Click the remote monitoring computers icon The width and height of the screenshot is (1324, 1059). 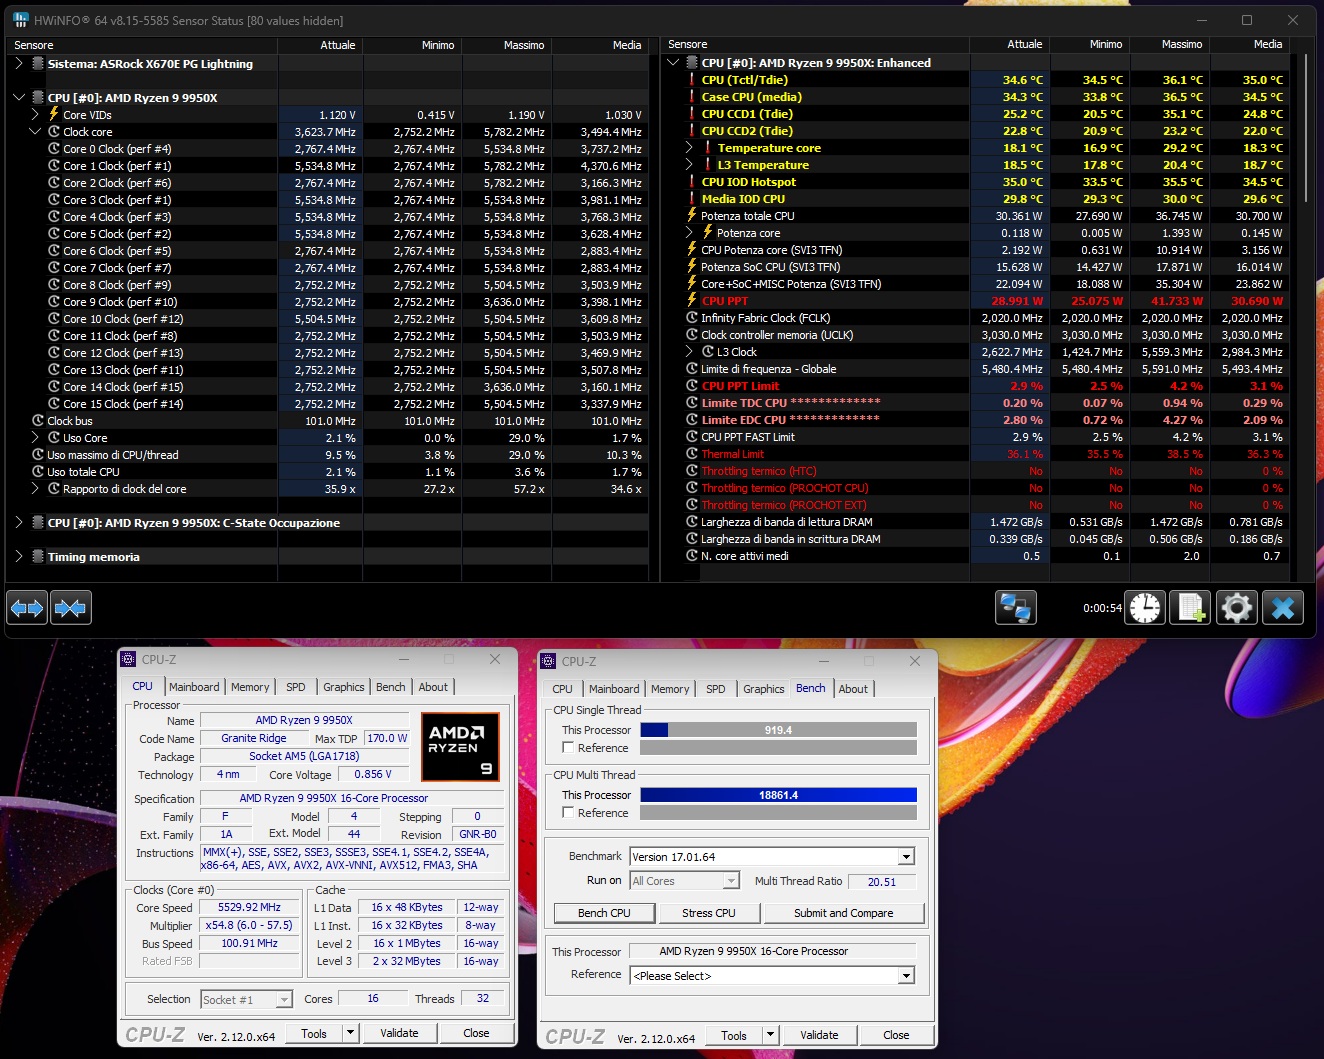coord(1016,607)
